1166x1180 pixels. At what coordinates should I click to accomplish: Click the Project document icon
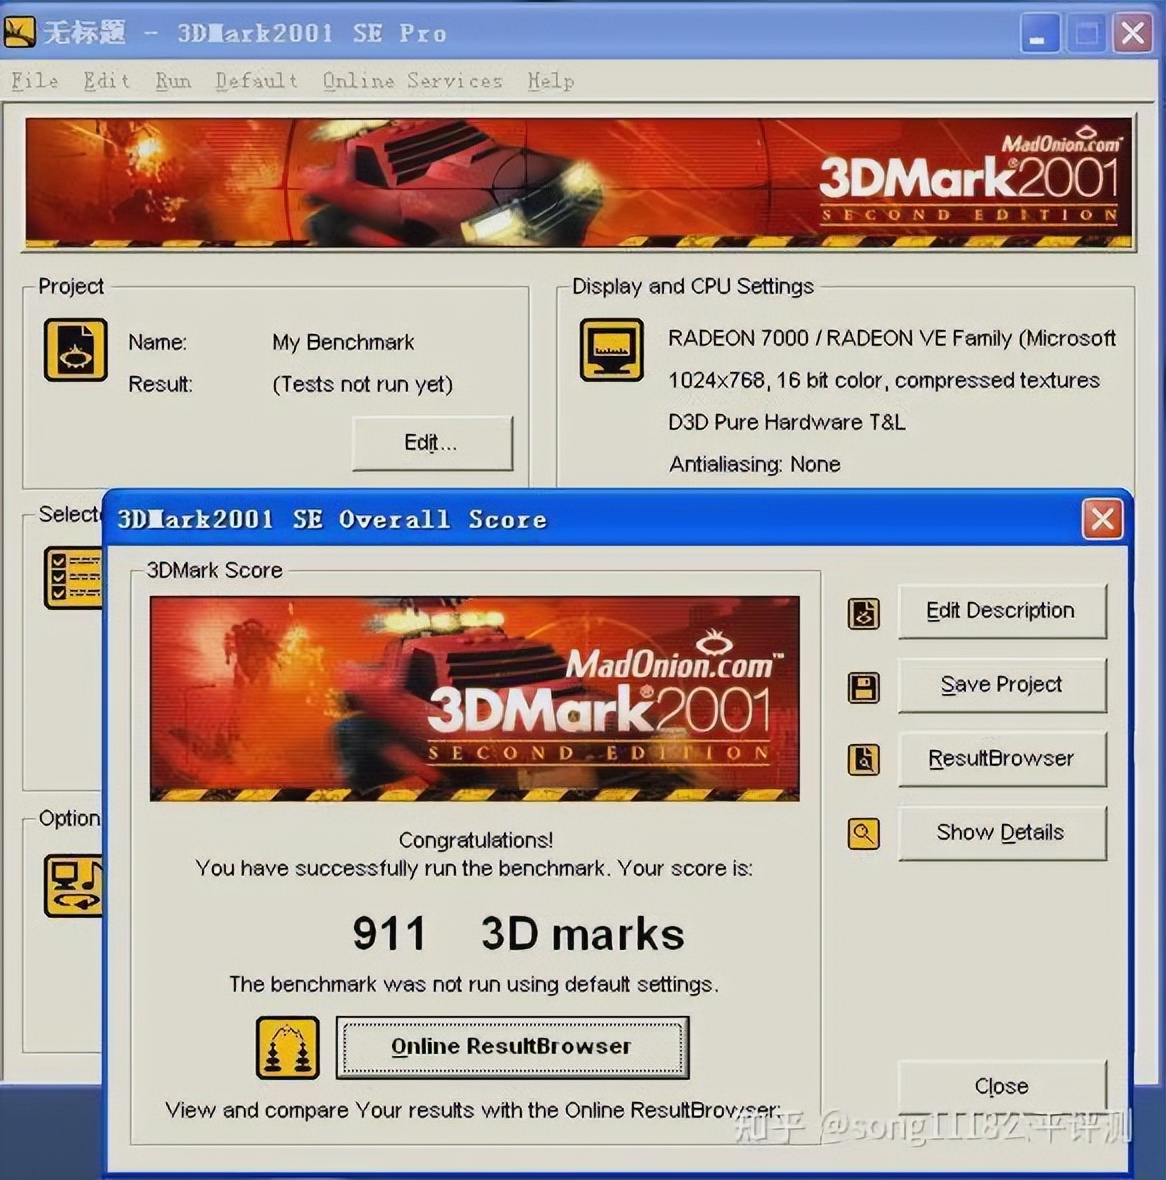pos(75,350)
